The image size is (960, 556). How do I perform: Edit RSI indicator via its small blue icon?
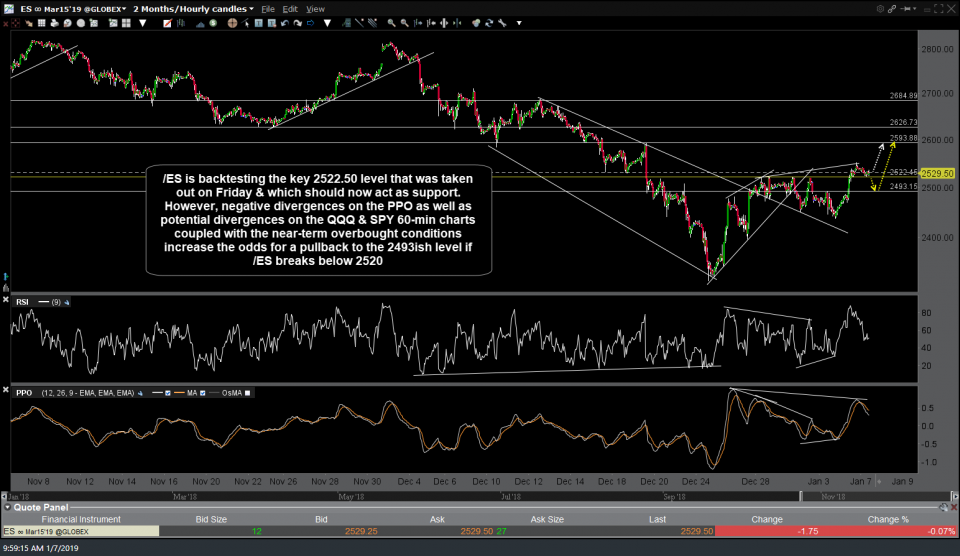pyautogui.click(x=67, y=302)
